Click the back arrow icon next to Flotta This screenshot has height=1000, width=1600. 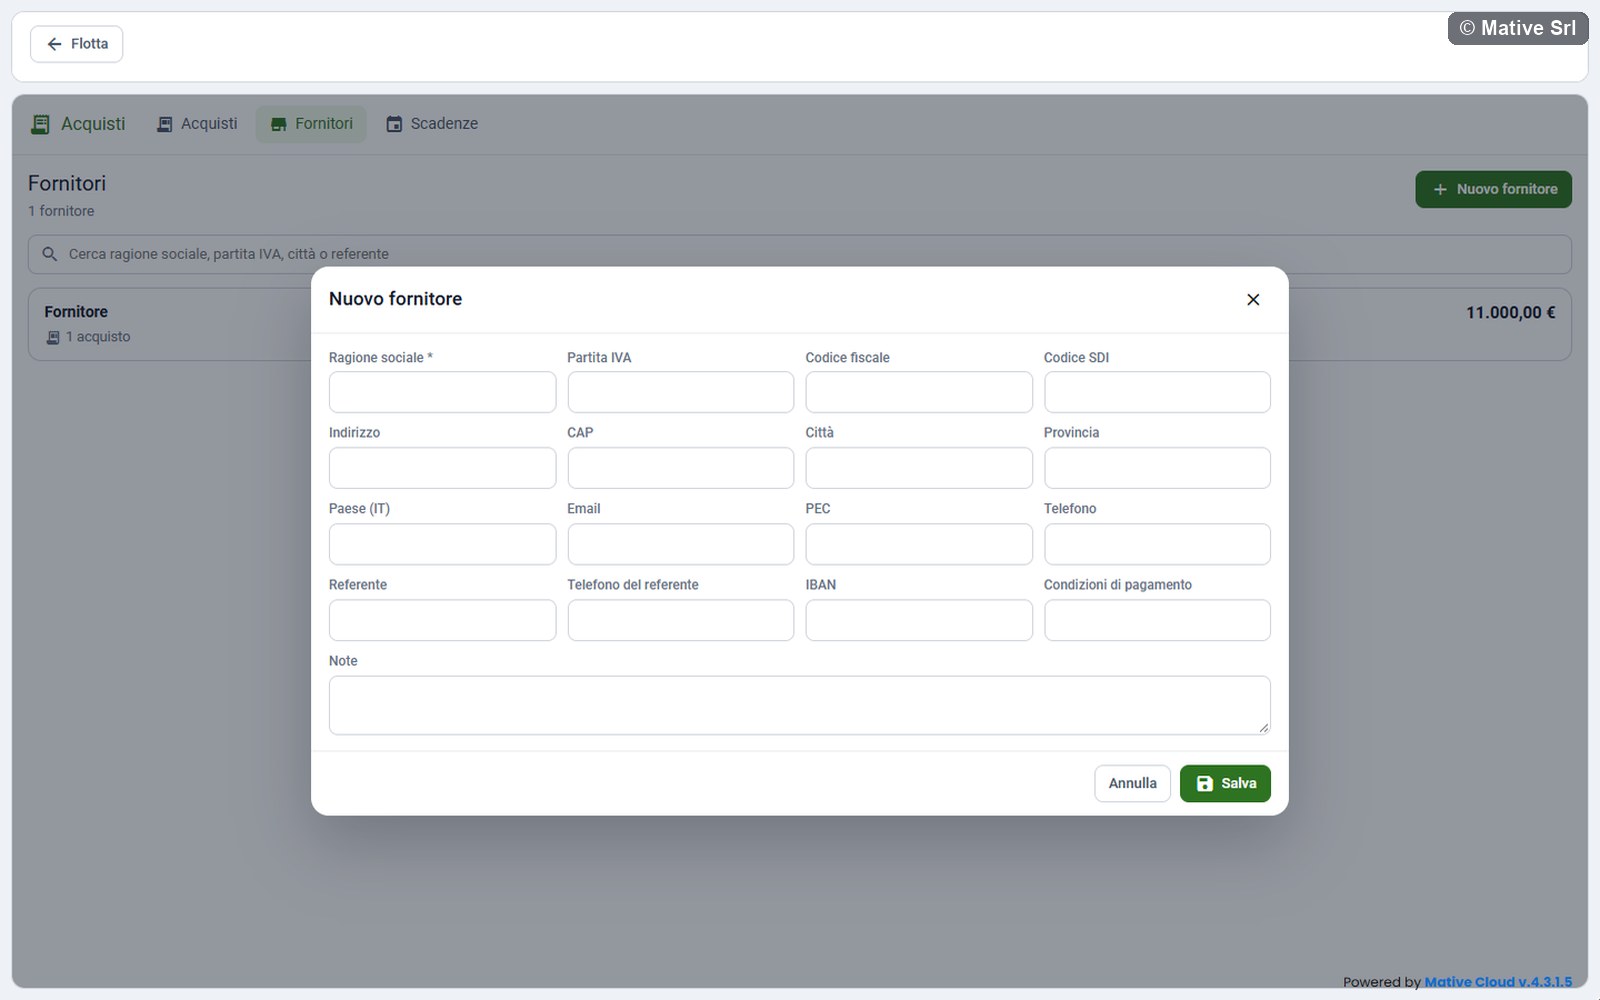[x=55, y=44]
